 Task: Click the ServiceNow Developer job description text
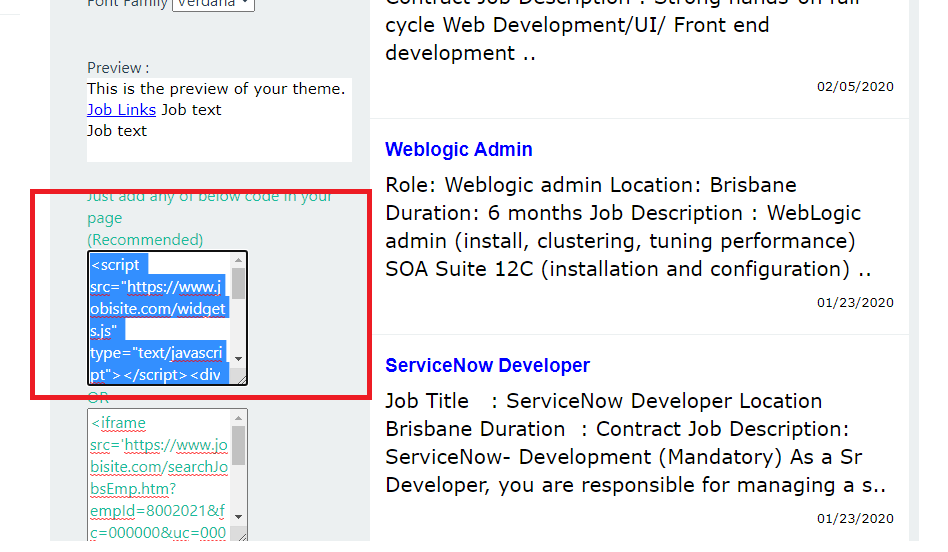(x=635, y=443)
